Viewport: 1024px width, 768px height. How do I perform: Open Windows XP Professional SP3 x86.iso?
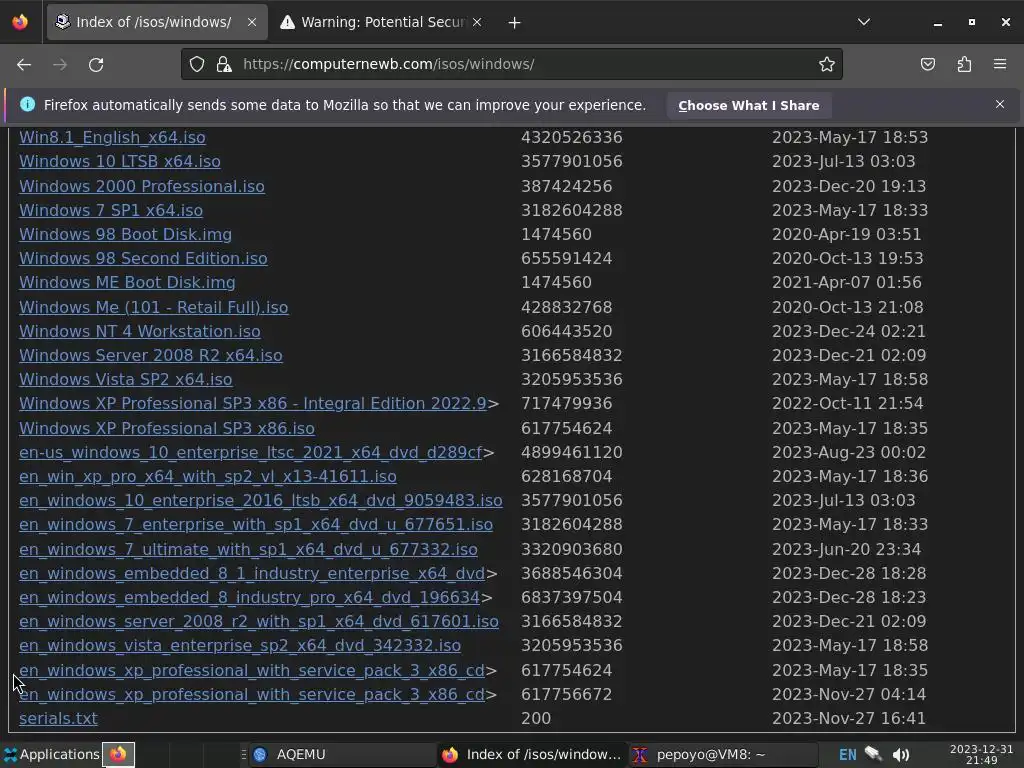[167, 428]
